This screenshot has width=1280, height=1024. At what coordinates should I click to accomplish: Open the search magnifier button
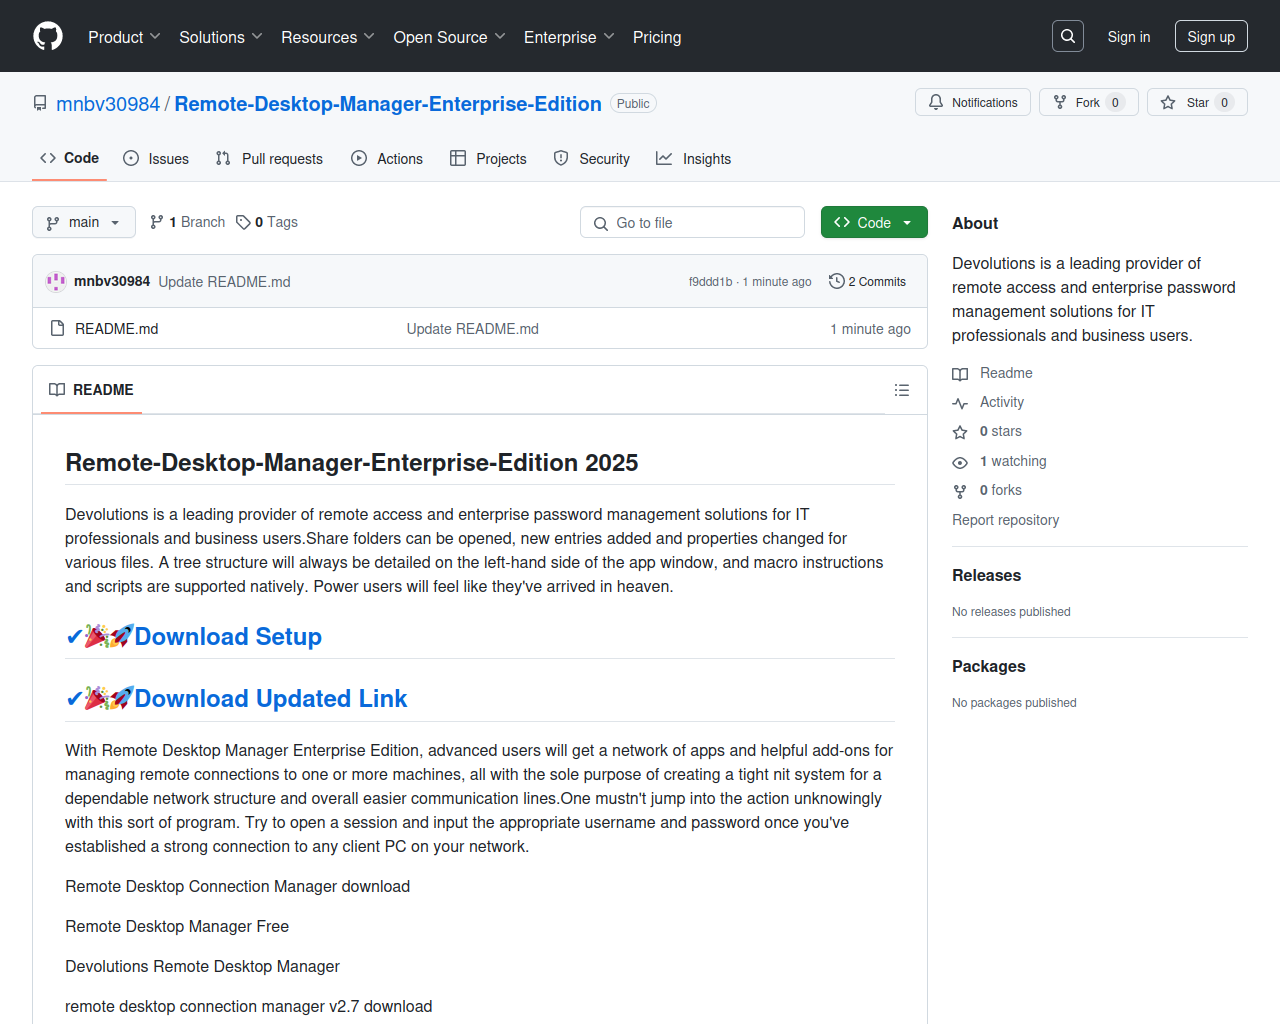[x=1068, y=36]
